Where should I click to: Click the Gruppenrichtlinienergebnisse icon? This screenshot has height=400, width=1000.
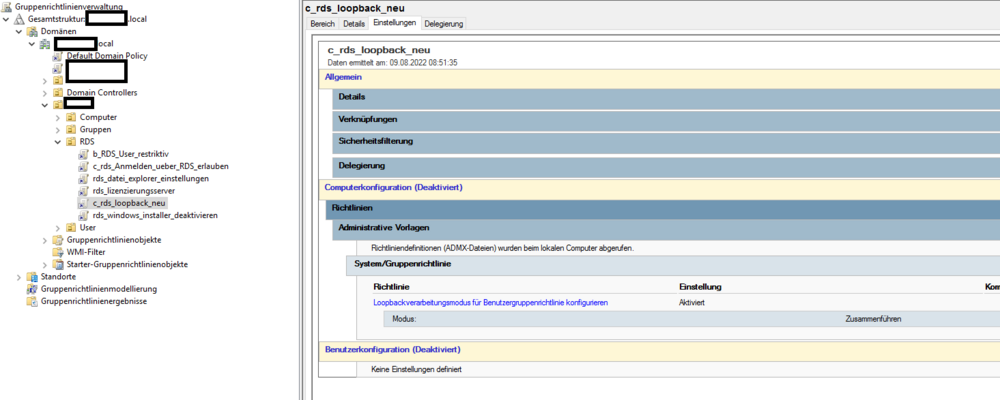[x=32, y=301]
